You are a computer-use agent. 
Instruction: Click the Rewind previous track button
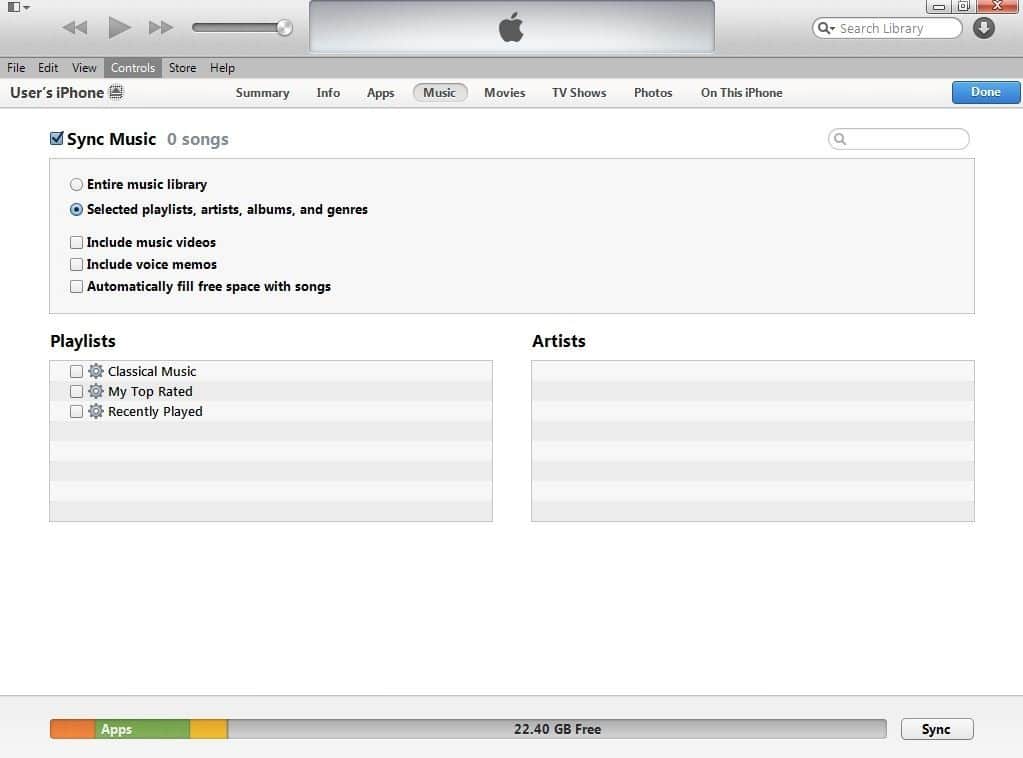pos(74,28)
